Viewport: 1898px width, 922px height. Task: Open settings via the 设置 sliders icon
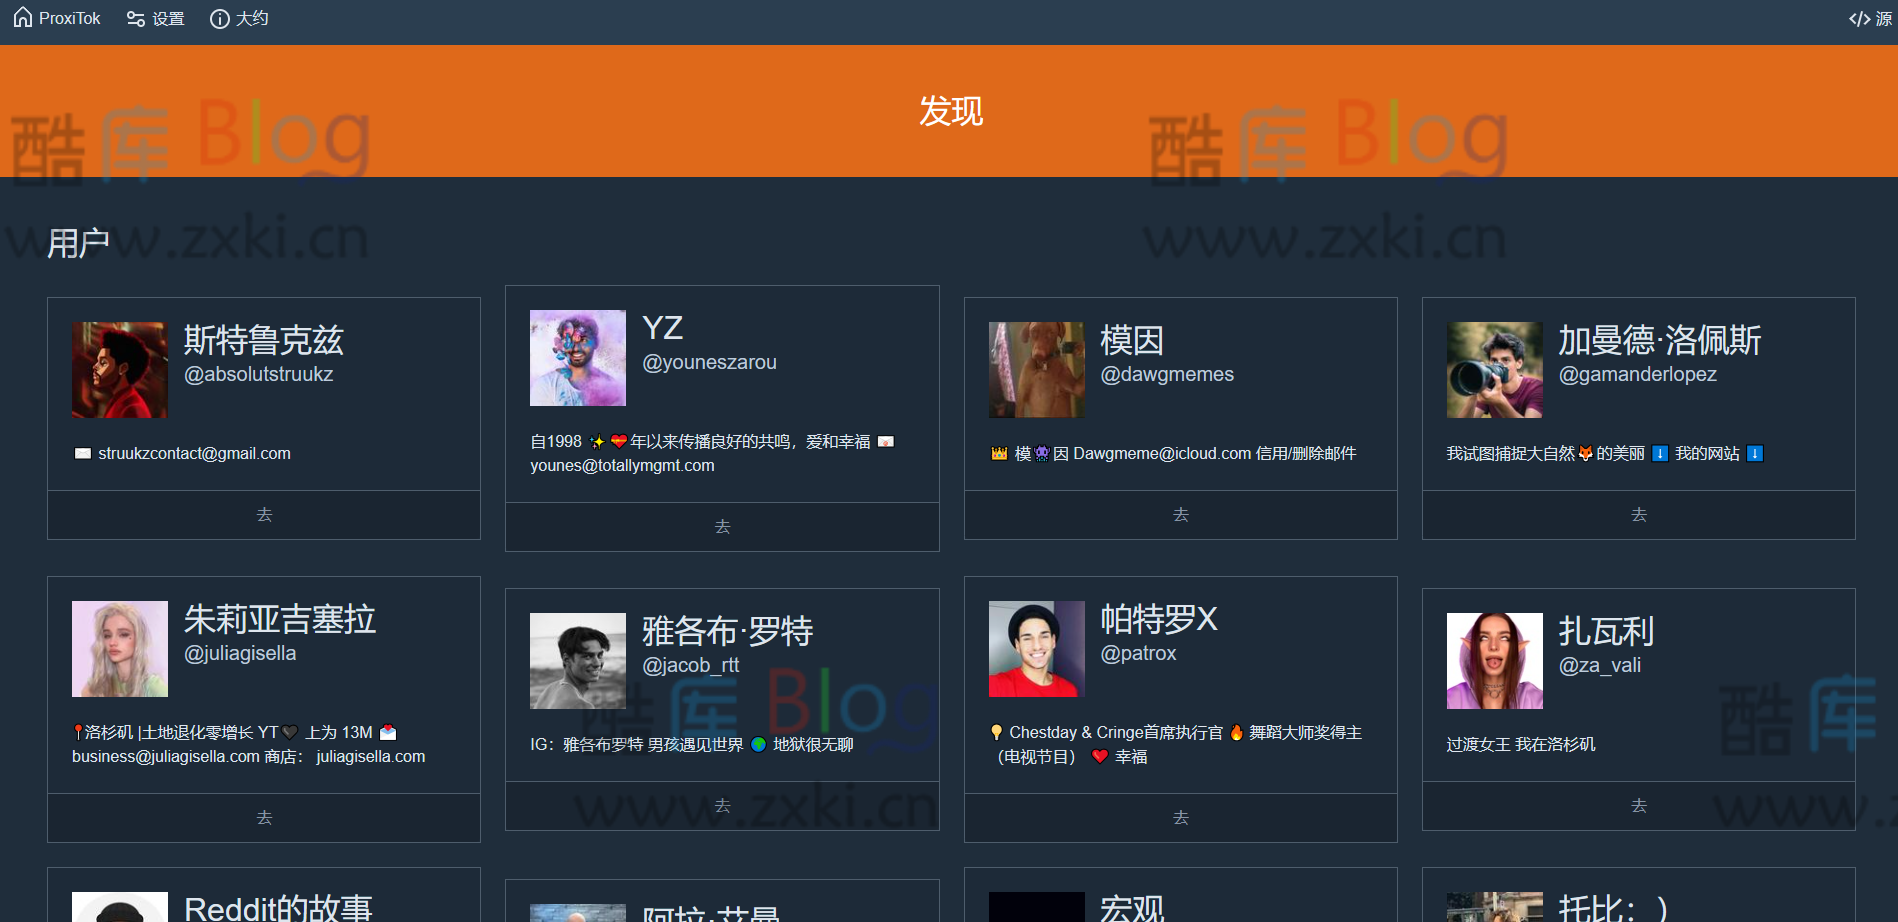click(x=136, y=18)
